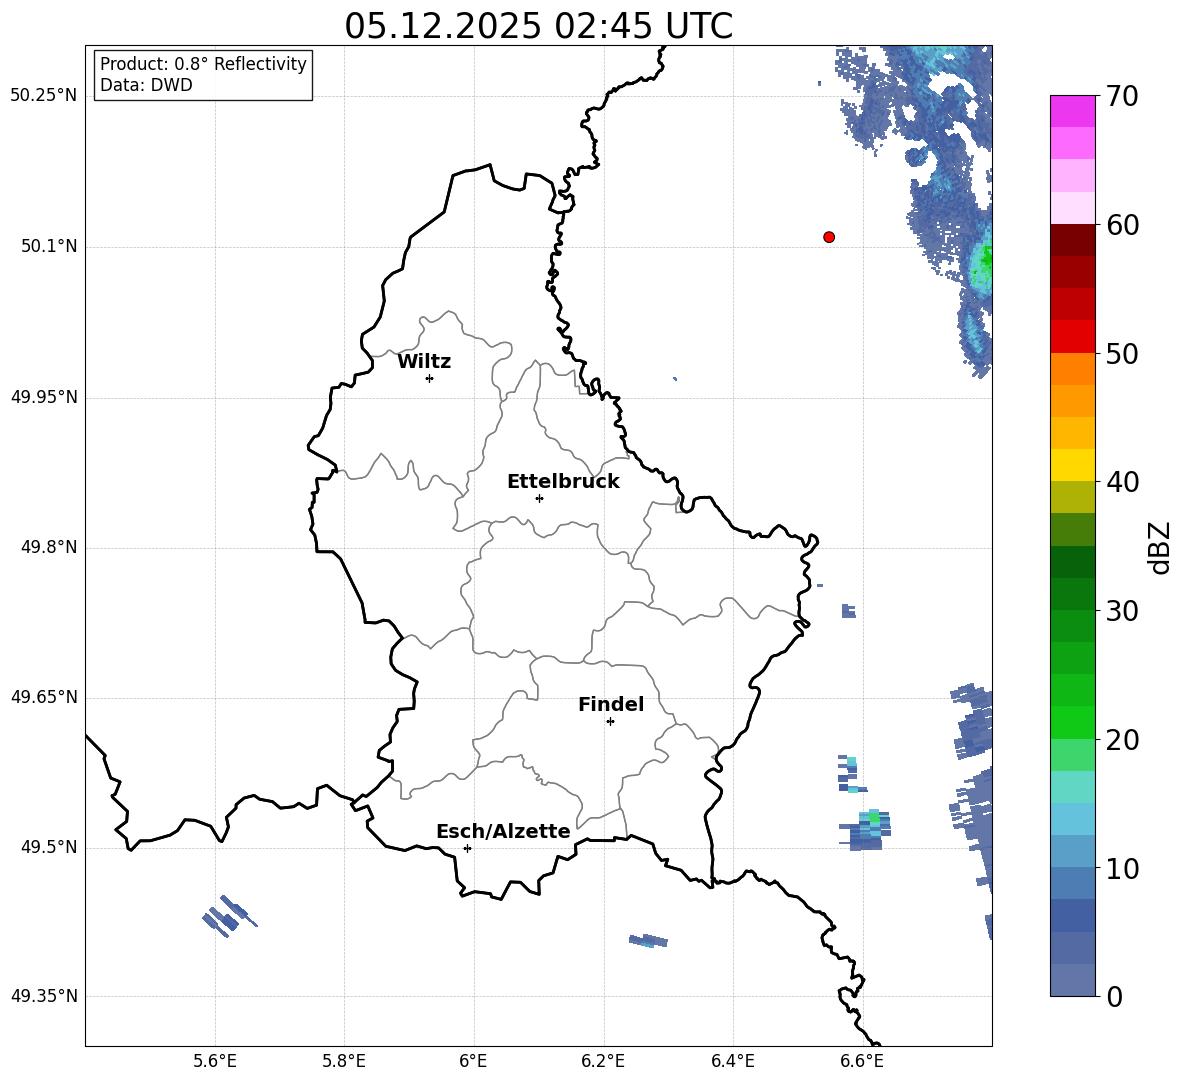Click the Findel station cross marker

pyautogui.click(x=610, y=722)
